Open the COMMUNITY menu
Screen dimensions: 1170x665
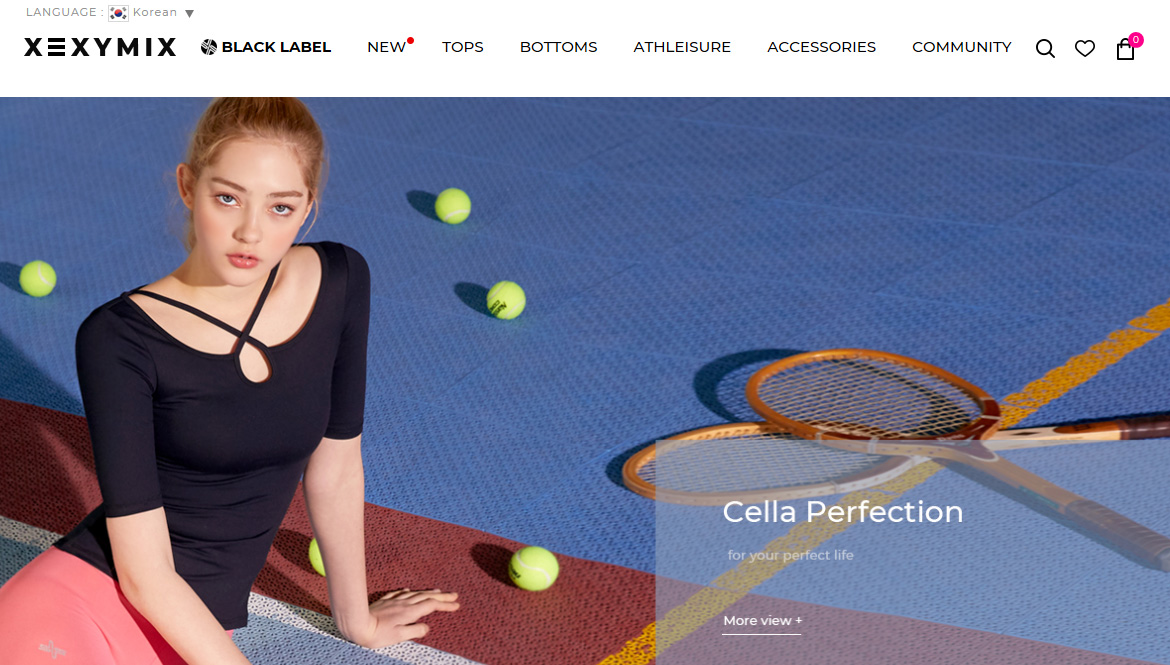[x=962, y=47]
